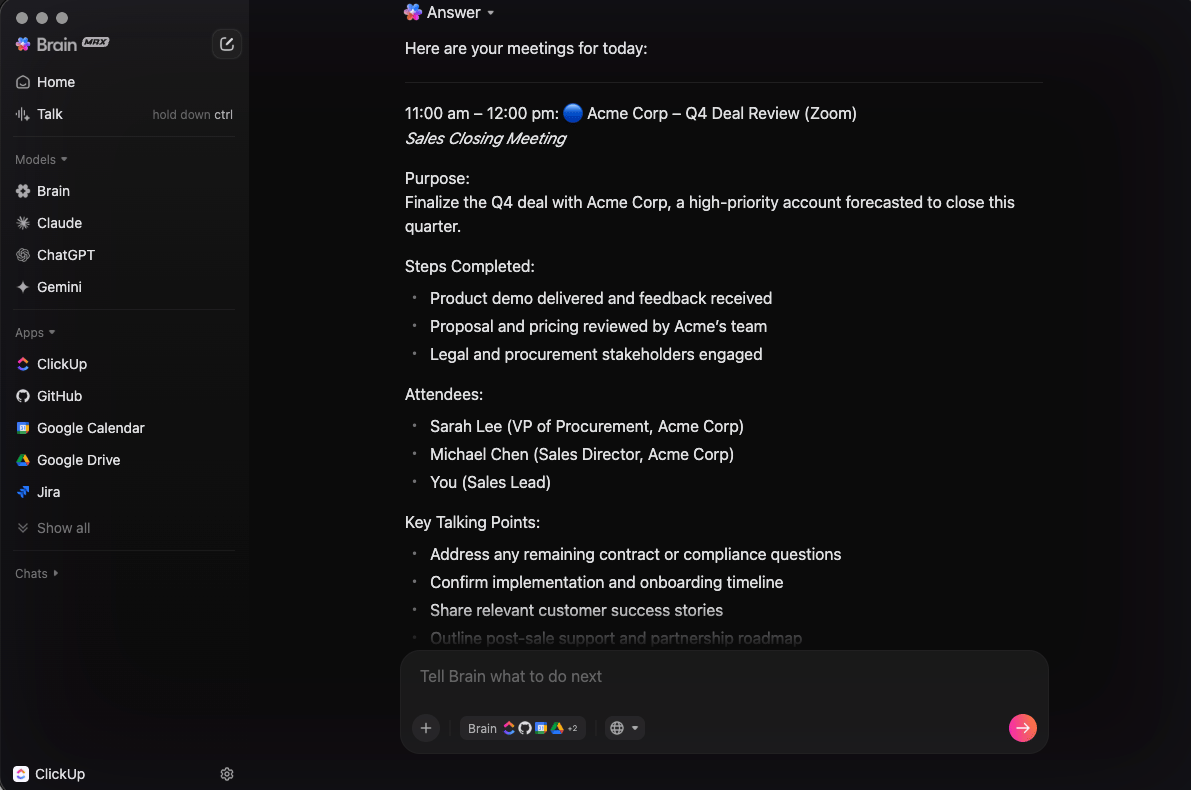Switch to the Gemini model
The image size is (1191, 790).
pos(59,287)
